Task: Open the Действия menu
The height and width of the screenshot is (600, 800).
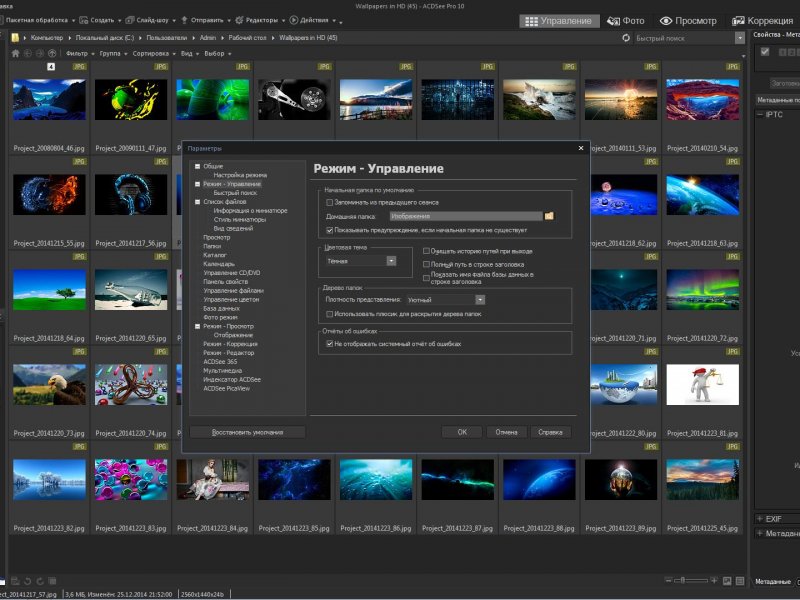Action: coord(313,20)
